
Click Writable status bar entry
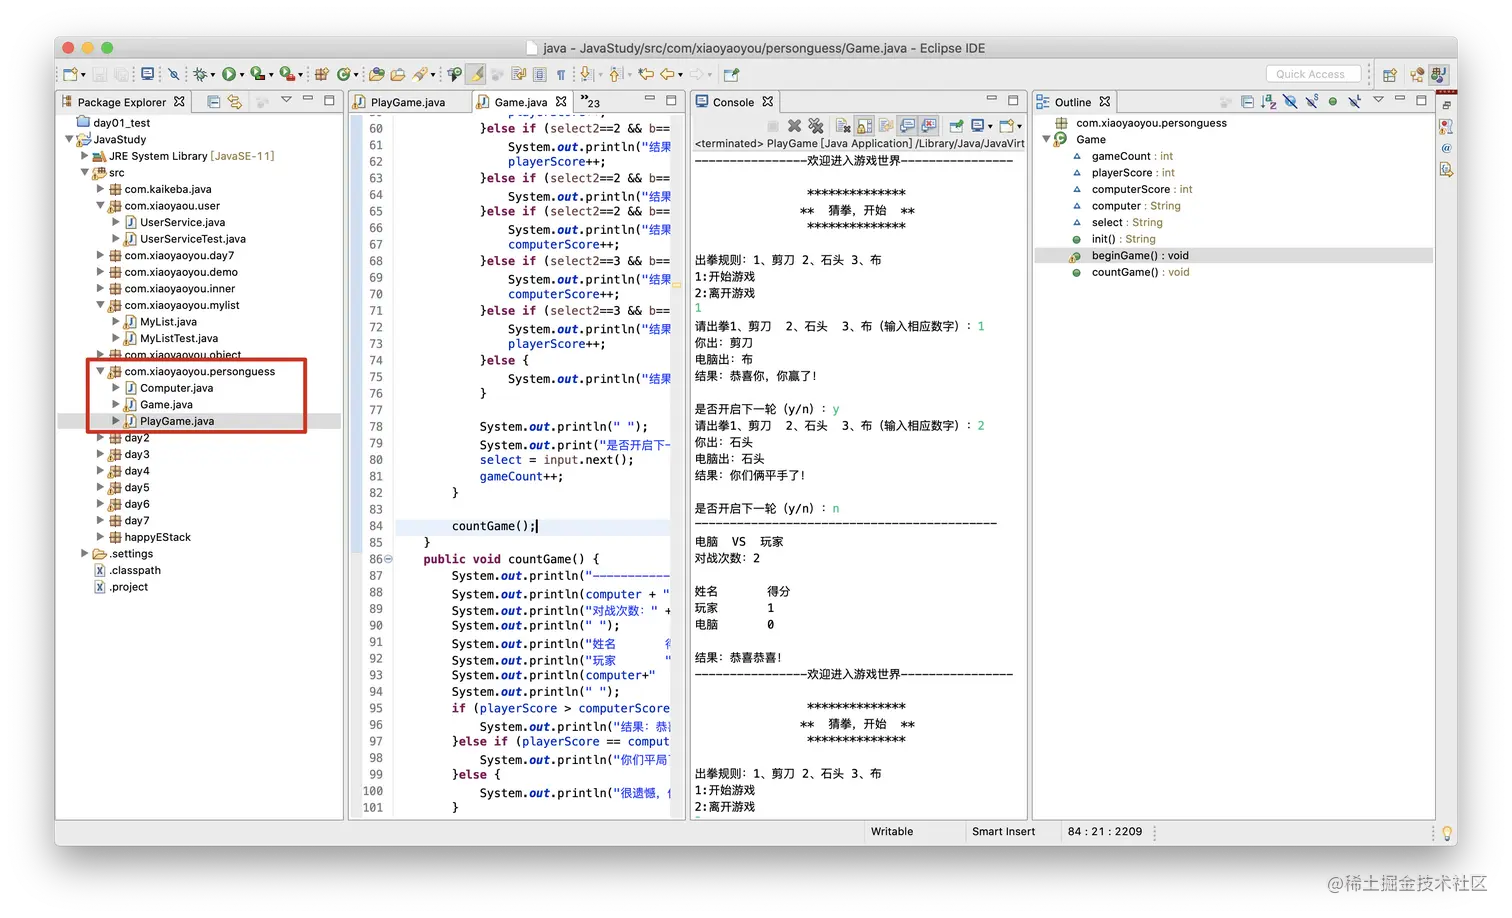[x=892, y=831]
